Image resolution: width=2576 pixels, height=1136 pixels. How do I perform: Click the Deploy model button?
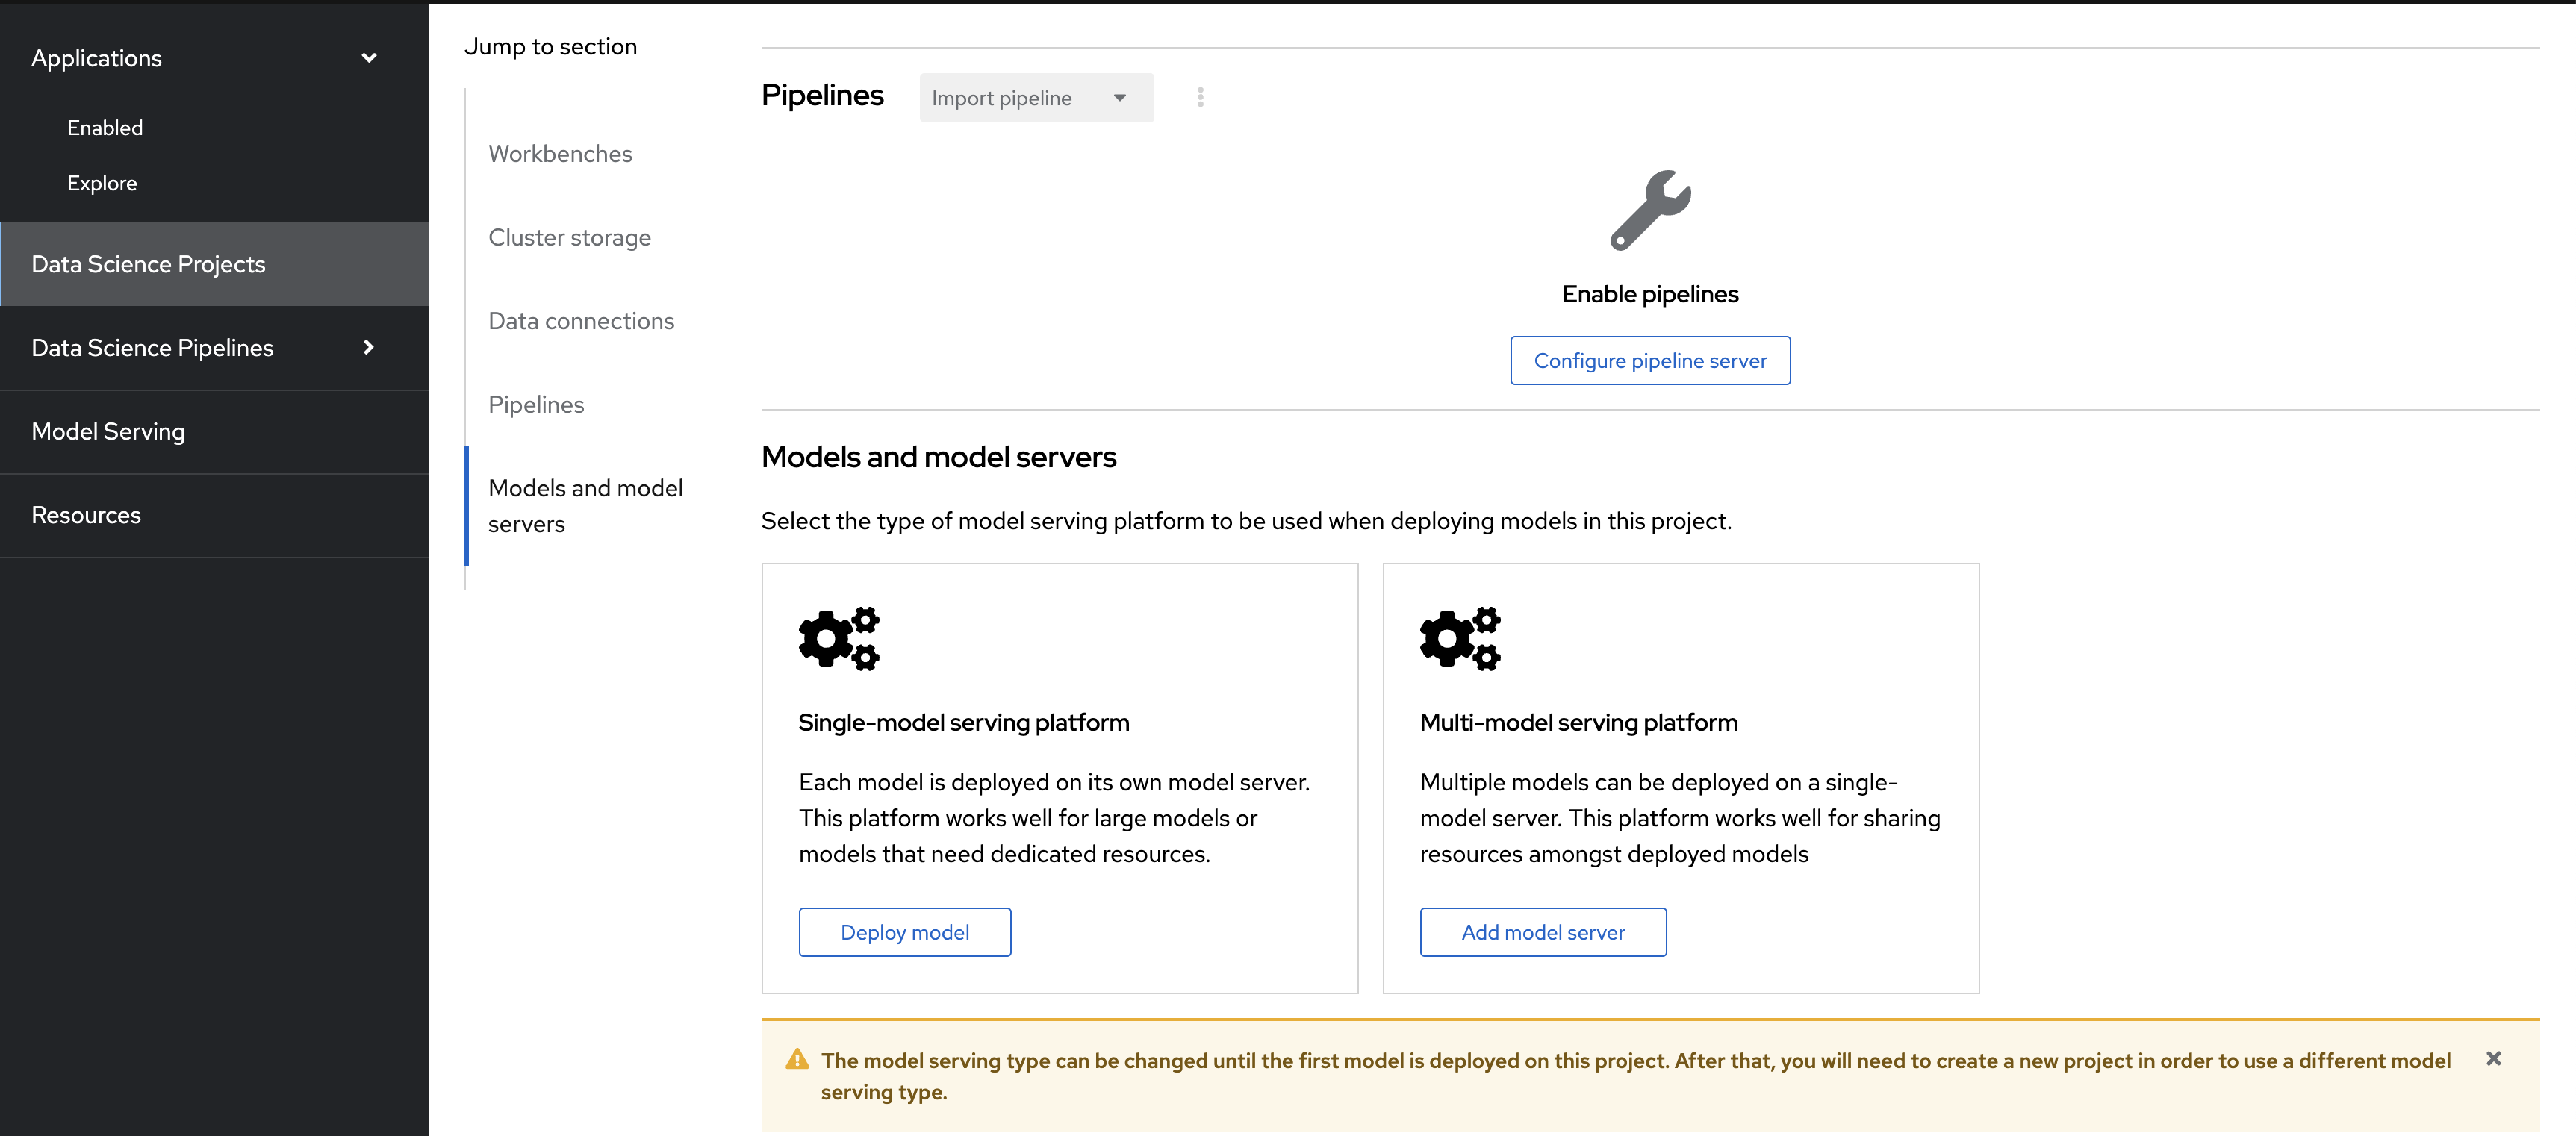pyautogui.click(x=904, y=931)
